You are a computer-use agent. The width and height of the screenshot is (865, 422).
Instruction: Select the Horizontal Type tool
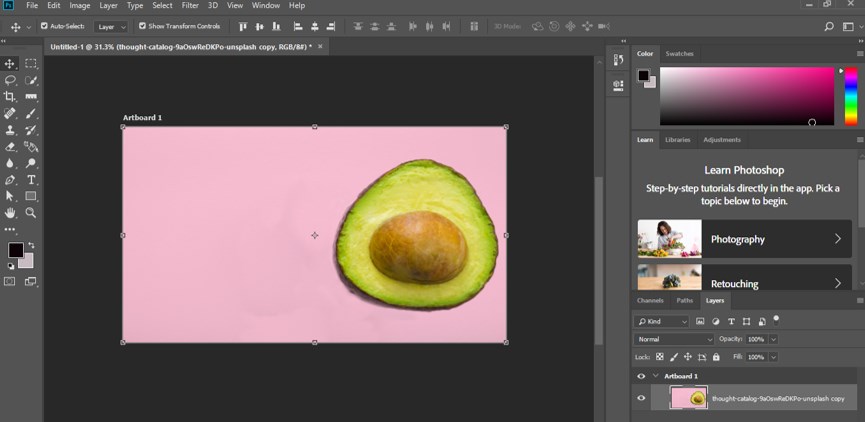(x=31, y=180)
